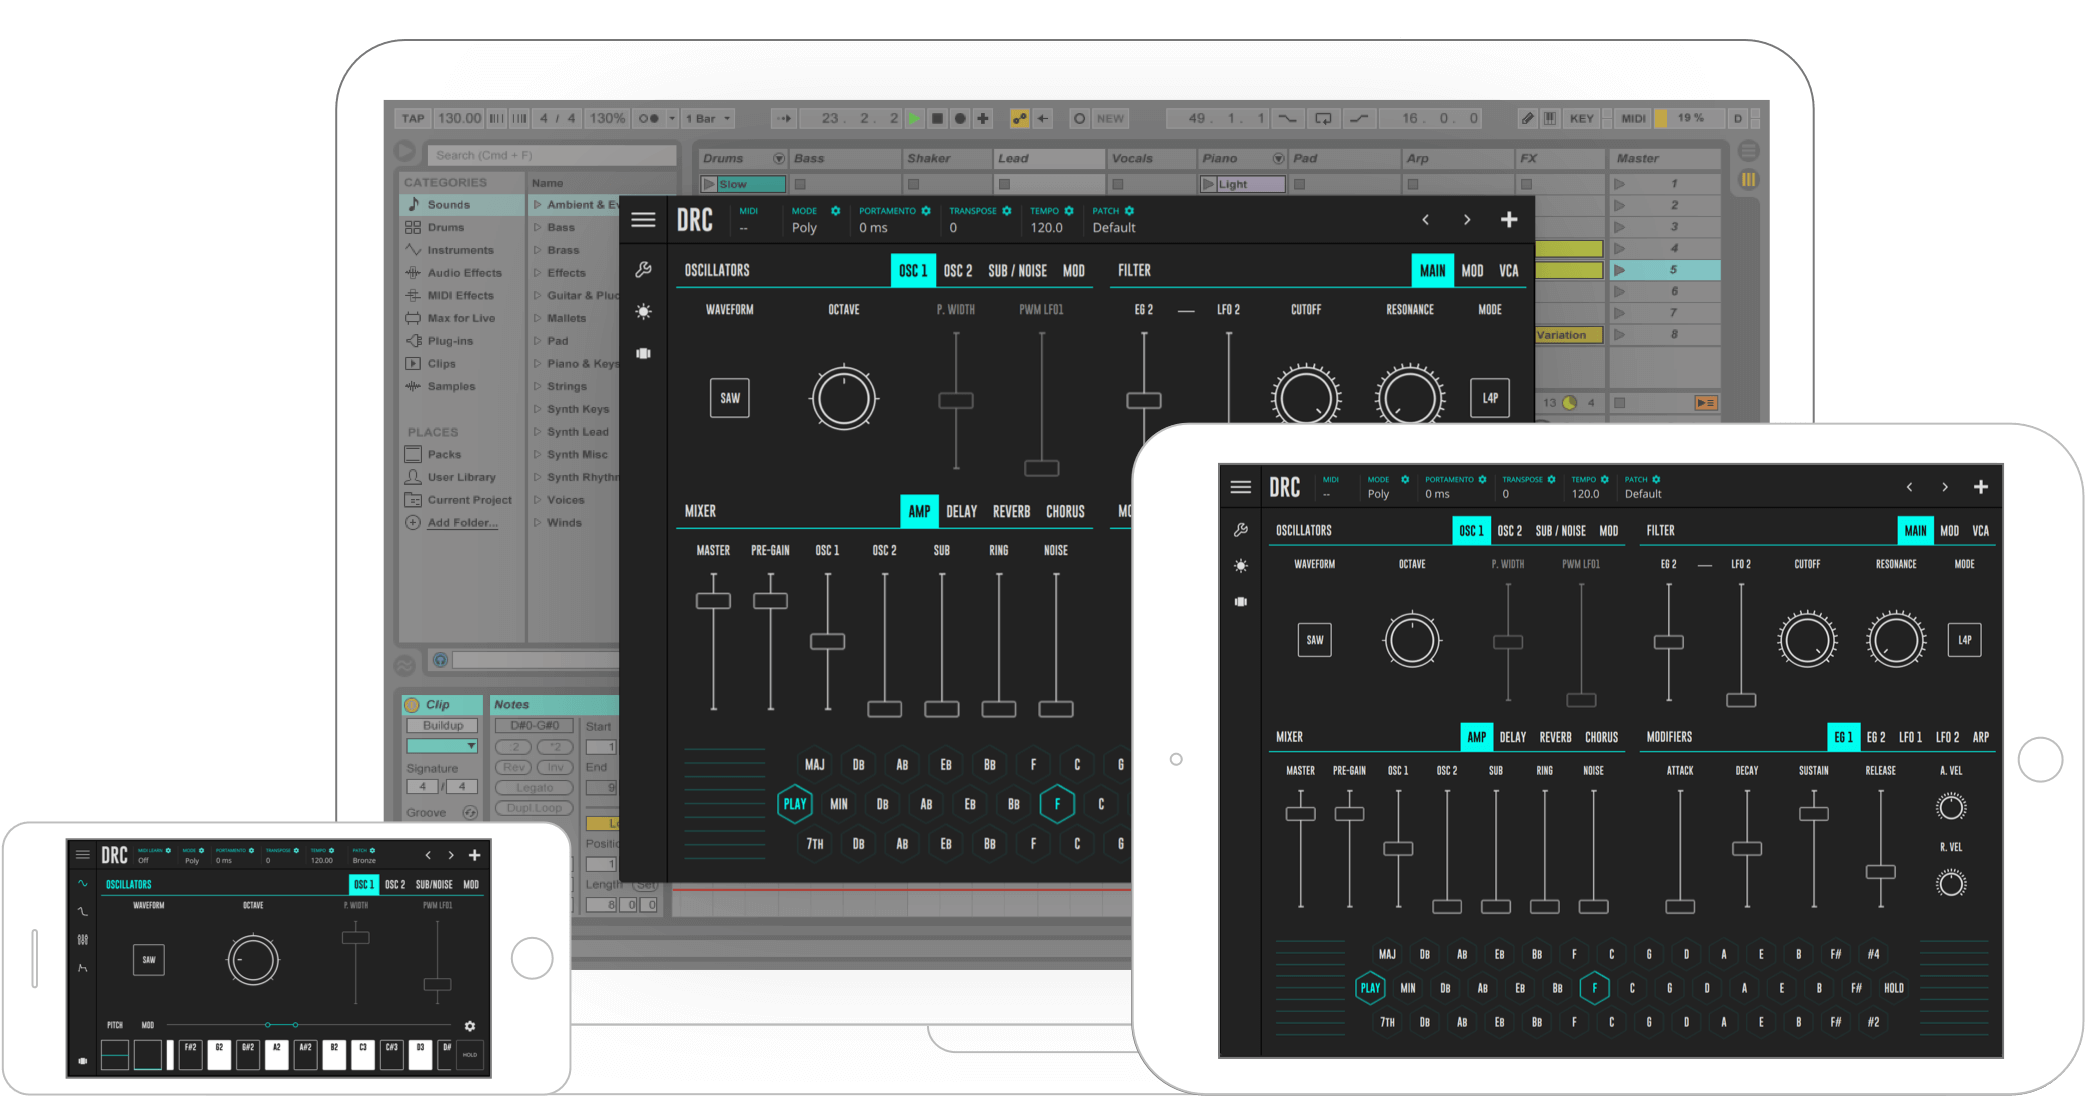Open settings gear beside phone keyboard
Screen dimensions: 2086x1096
pyautogui.click(x=470, y=1026)
